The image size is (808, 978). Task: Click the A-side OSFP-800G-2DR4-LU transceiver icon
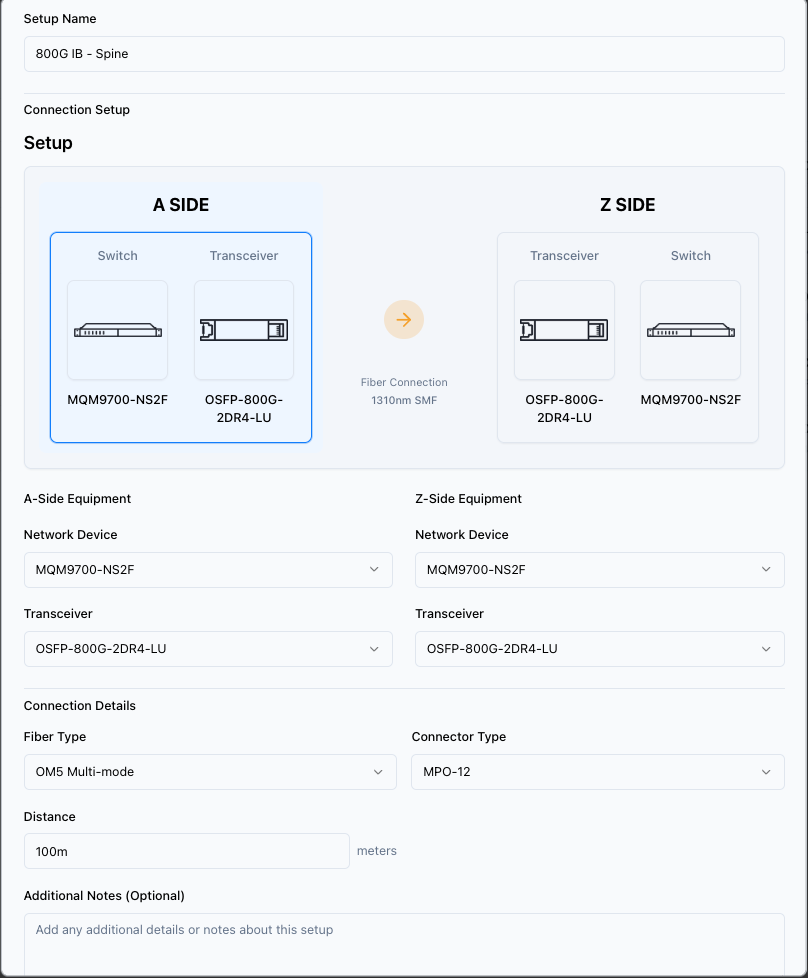[x=244, y=330]
